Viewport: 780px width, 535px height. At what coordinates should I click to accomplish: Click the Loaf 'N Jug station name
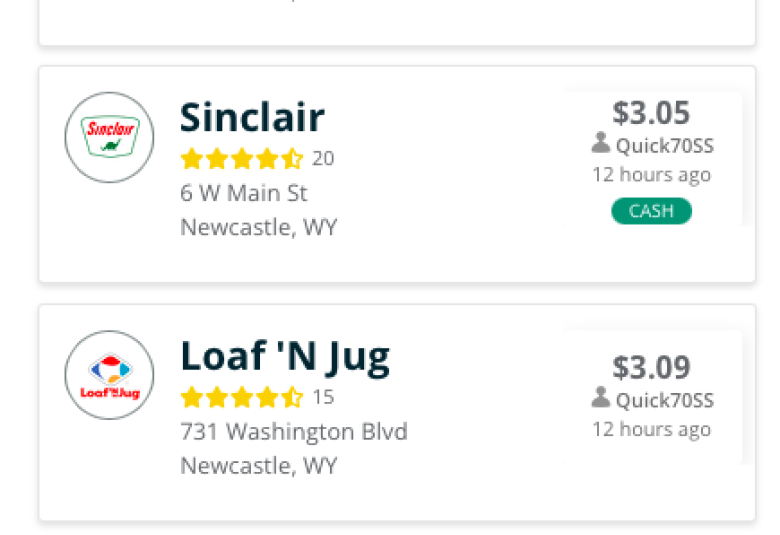[x=285, y=358]
